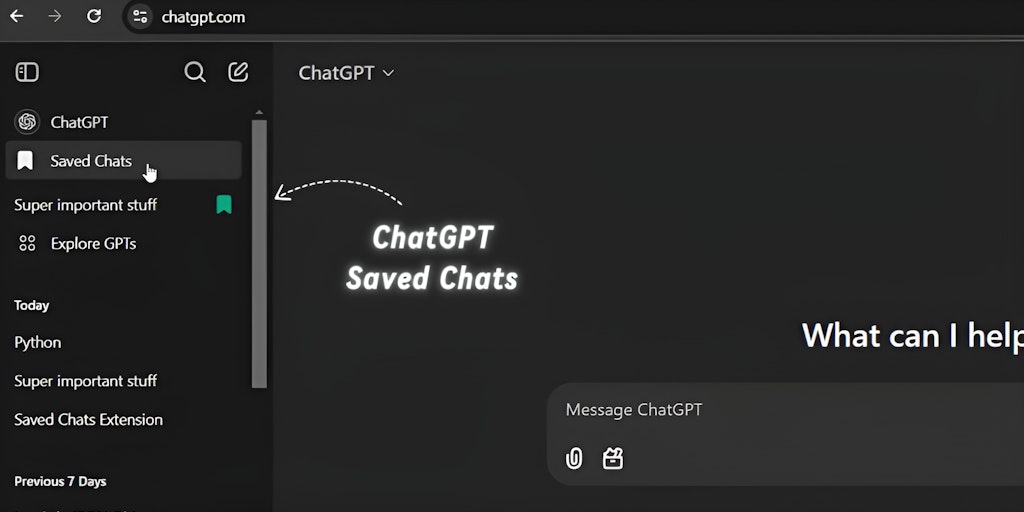1024x512 pixels.
Task: Click the Explore GPTs grid icon
Action: (x=27, y=244)
